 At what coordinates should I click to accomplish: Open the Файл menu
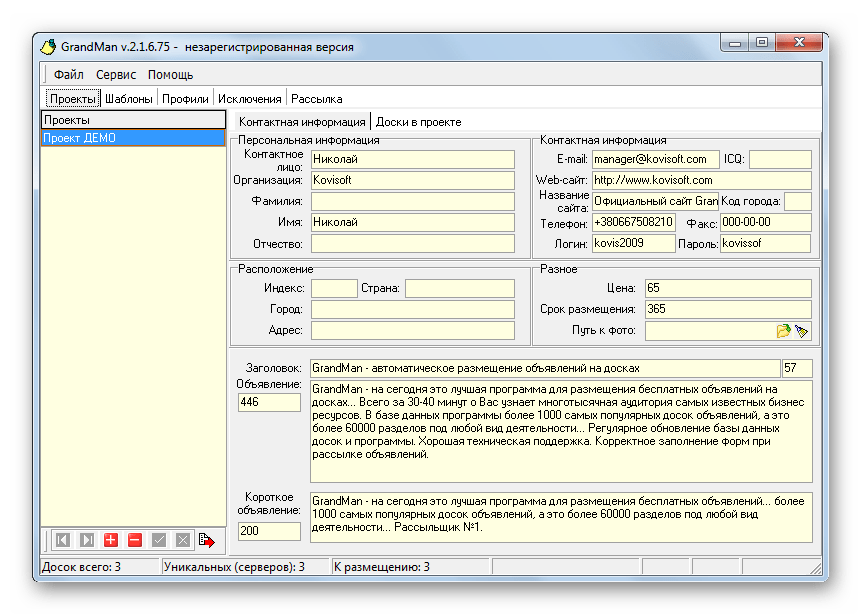coord(69,75)
